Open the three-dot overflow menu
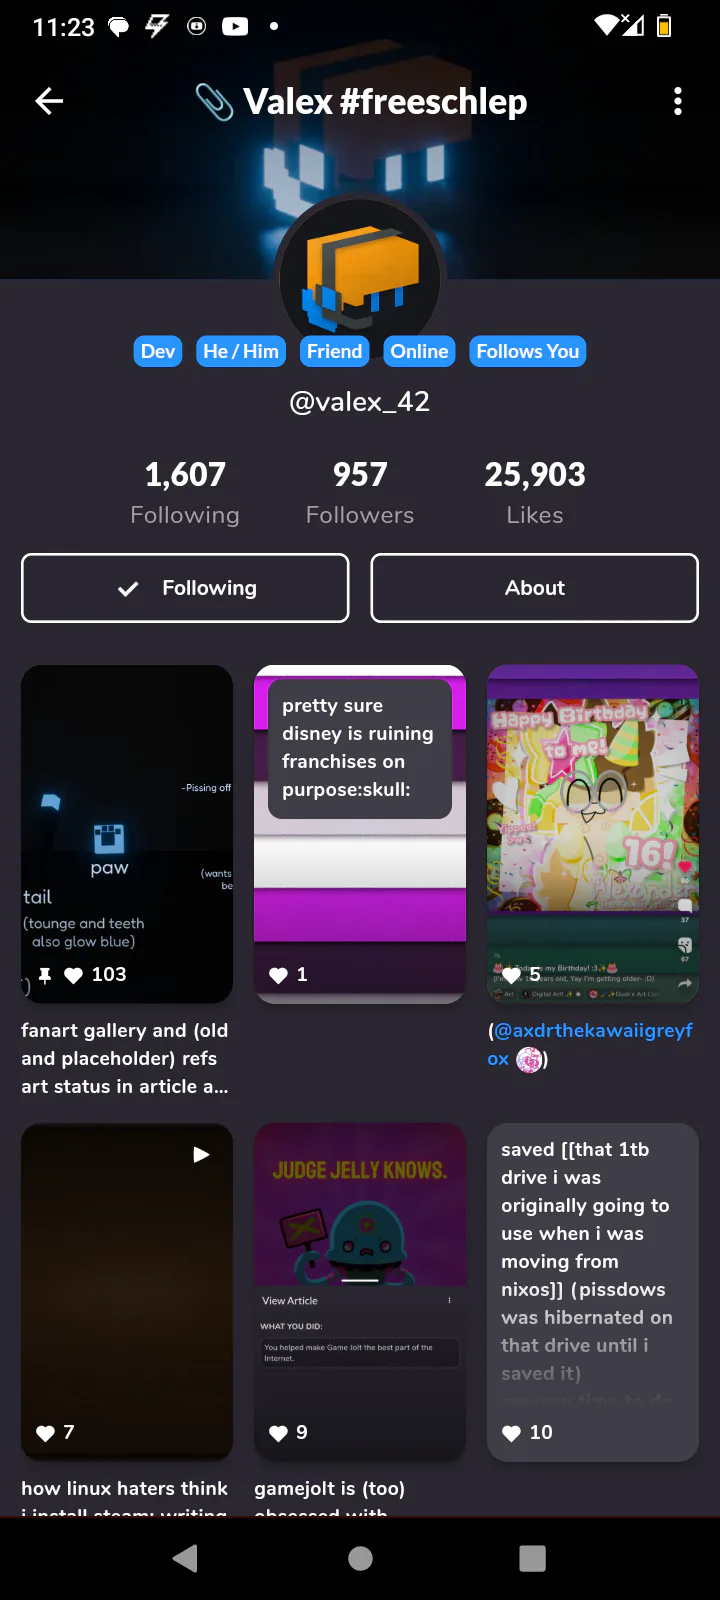 point(678,101)
